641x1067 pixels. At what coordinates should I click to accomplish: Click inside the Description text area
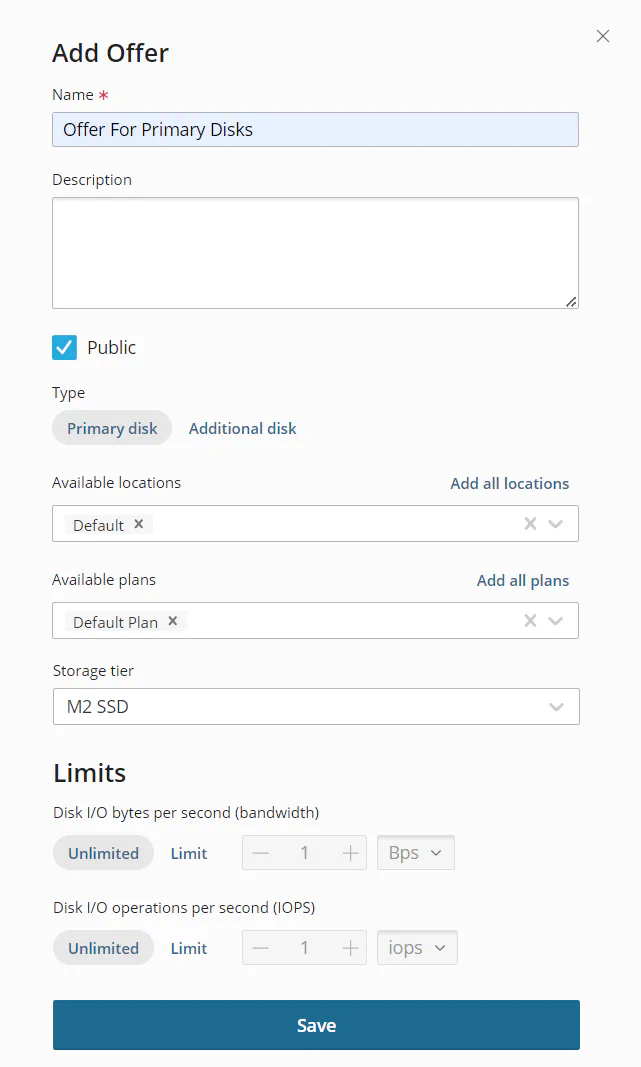click(x=315, y=252)
